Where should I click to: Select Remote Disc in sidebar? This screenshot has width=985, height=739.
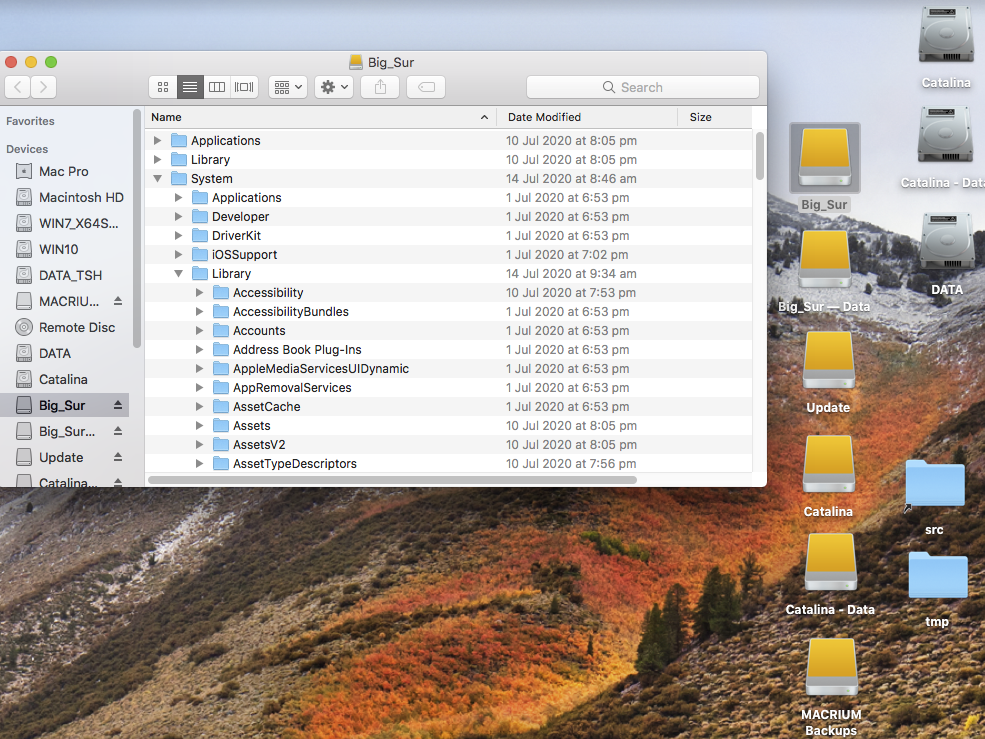64,327
